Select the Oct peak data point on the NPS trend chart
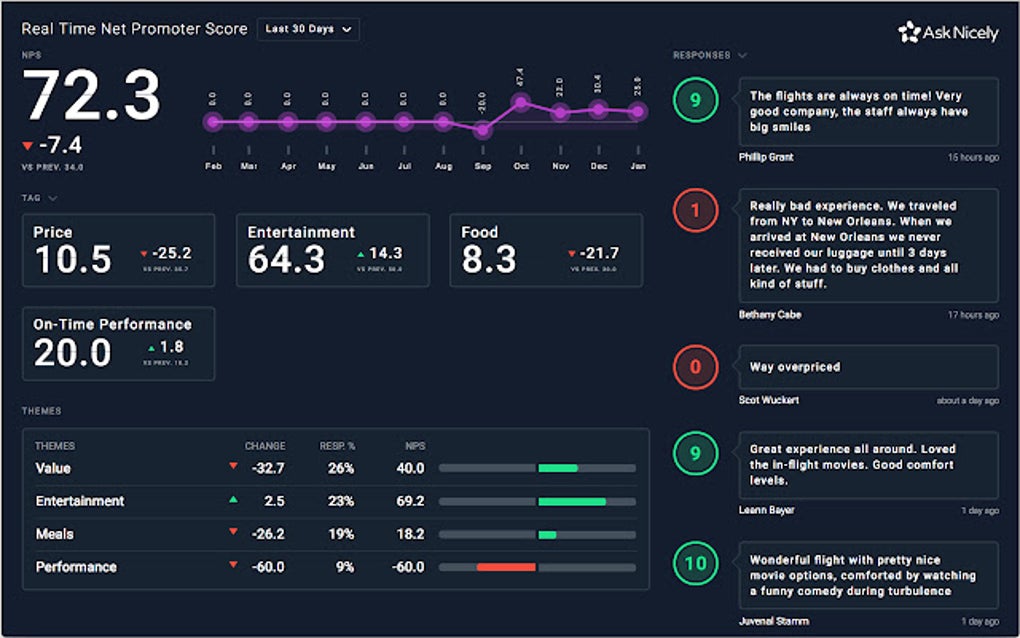This screenshot has width=1020, height=638. 521,100
